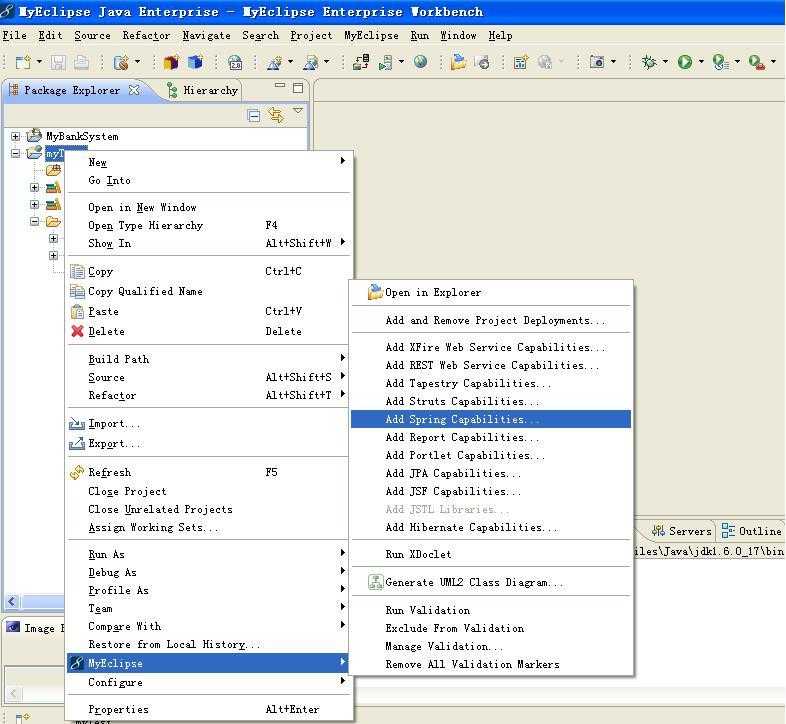Screen dimensions: 786x724
Task: Select Import... in the context menu
Action: (x=209, y=424)
